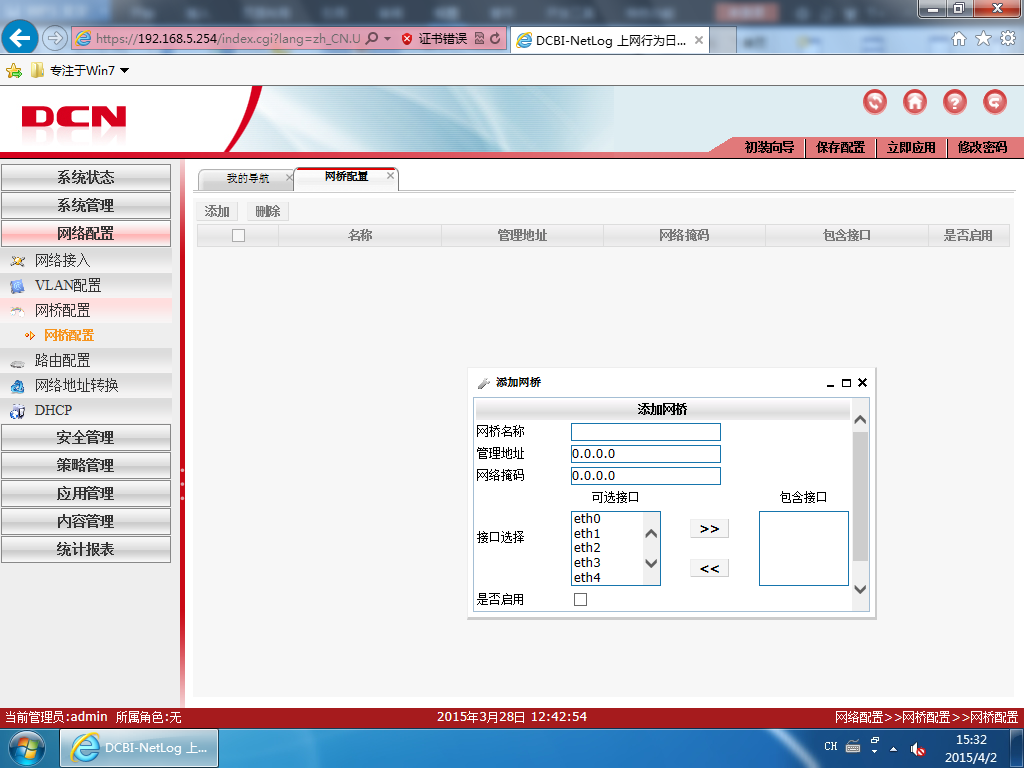Click the 立即应用 header button

[x=911, y=147]
